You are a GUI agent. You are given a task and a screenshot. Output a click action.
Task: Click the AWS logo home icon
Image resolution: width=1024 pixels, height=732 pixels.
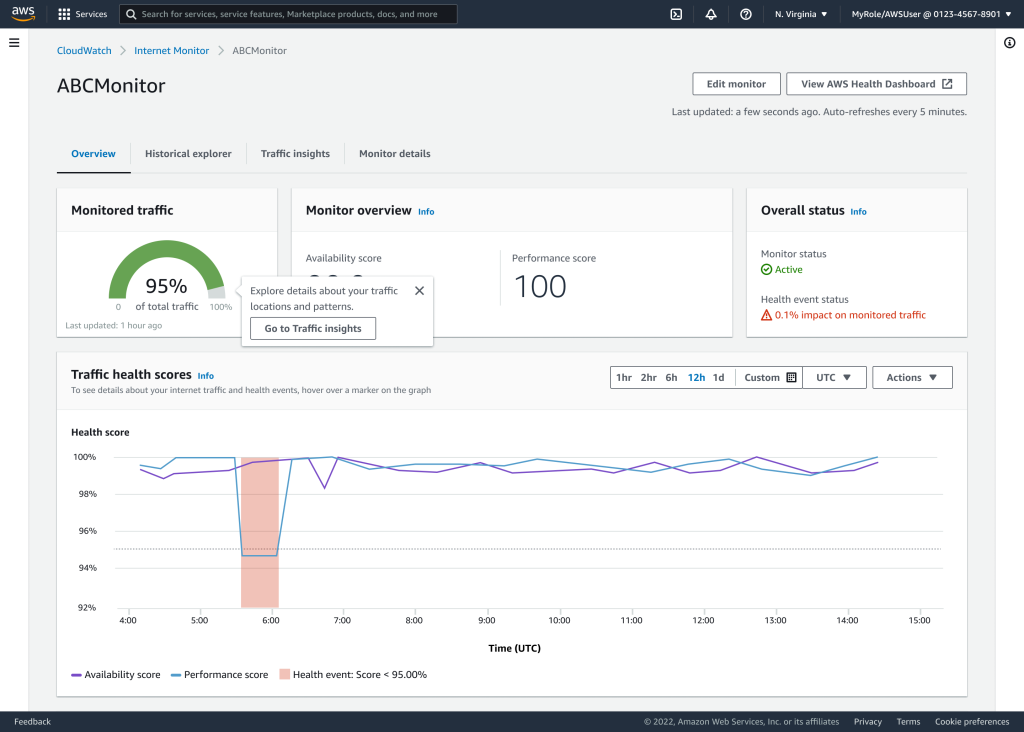click(x=24, y=14)
